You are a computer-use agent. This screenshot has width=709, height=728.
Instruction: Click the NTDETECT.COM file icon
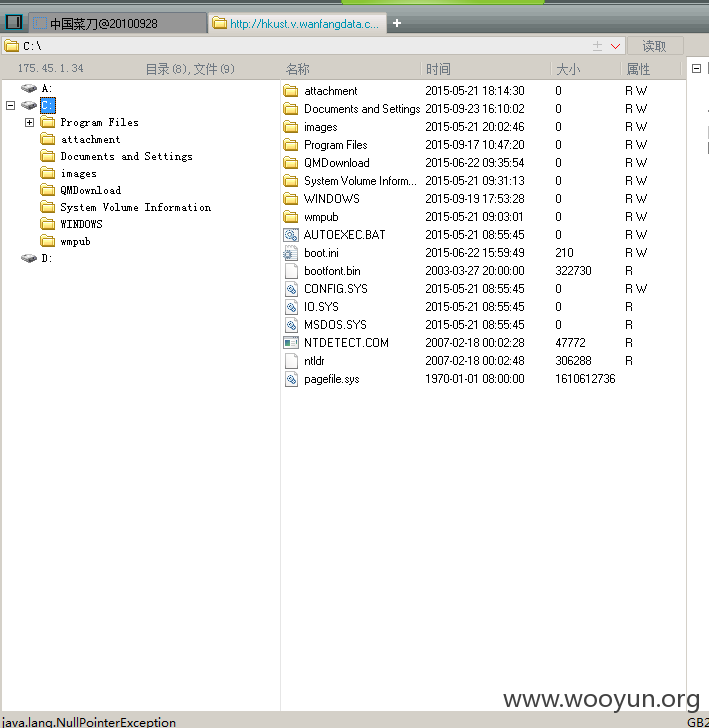click(x=291, y=343)
